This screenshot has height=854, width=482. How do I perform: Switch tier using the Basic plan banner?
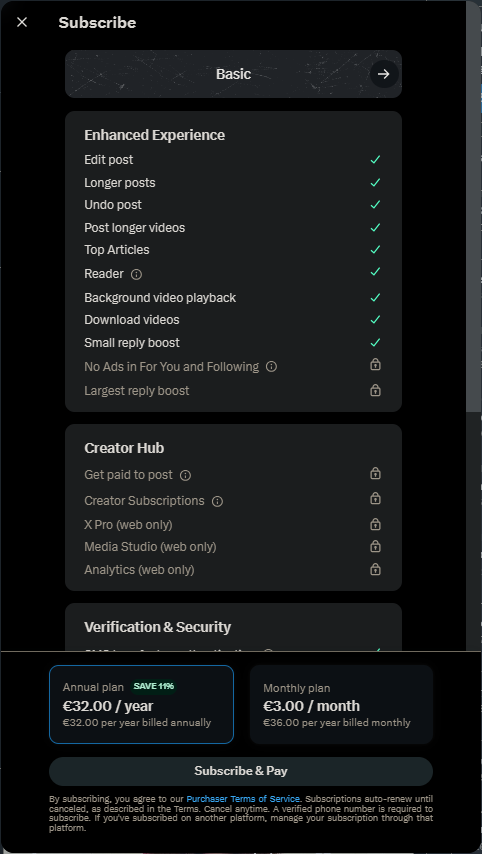coord(234,74)
